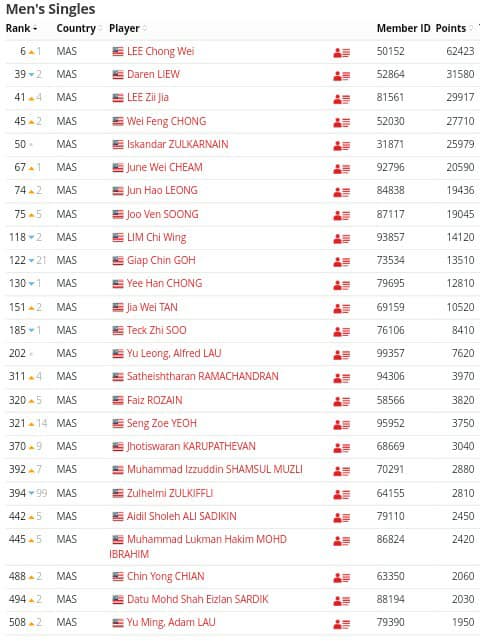
Task: Open profile card icon for Faiz ROZAIN
Action: click(341, 401)
